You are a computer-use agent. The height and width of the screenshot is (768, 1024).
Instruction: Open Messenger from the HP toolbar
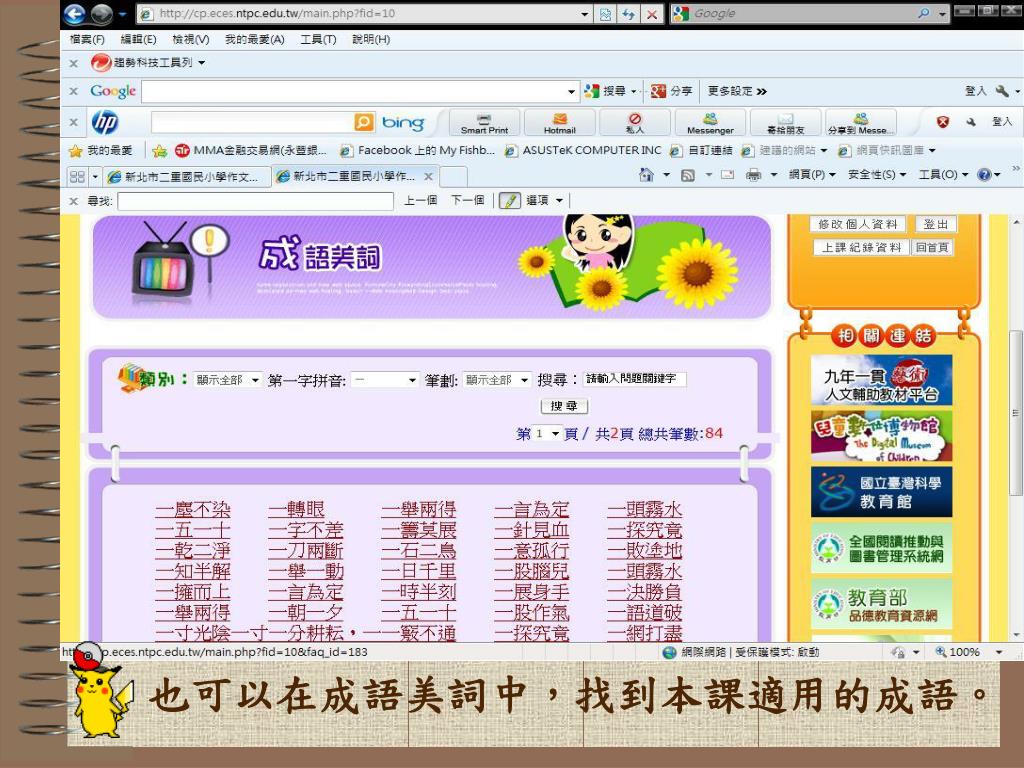click(x=710, y=123)
